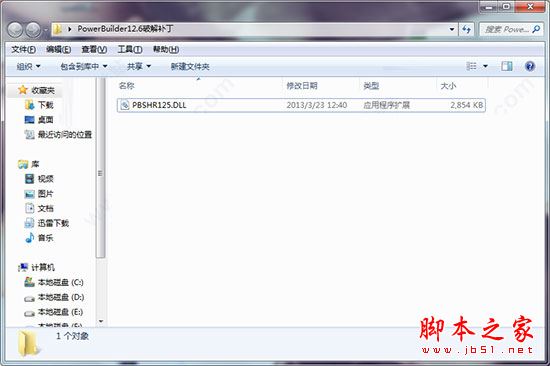Click the Xunlei Downloads library icon

pos(29,223)
